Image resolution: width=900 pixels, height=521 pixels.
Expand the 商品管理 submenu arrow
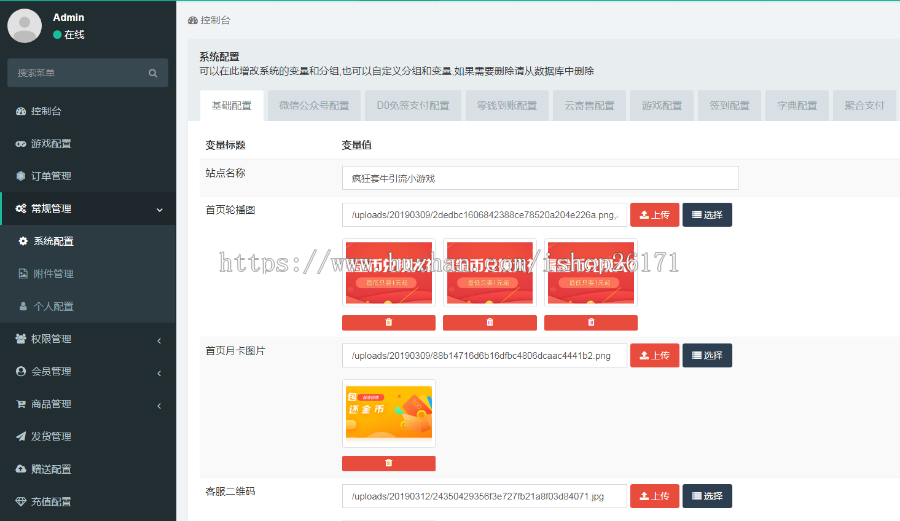(159, 406)
